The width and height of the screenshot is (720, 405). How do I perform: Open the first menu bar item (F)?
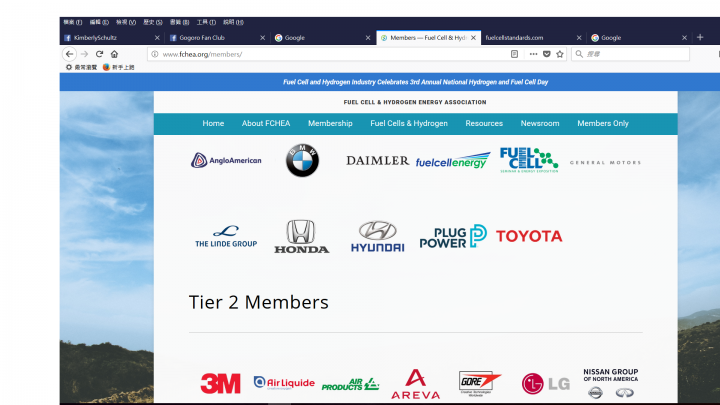73,22
